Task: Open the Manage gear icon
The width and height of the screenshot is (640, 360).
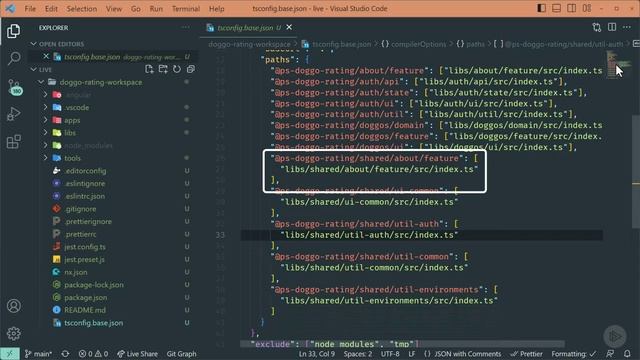Action: [13, 333]
